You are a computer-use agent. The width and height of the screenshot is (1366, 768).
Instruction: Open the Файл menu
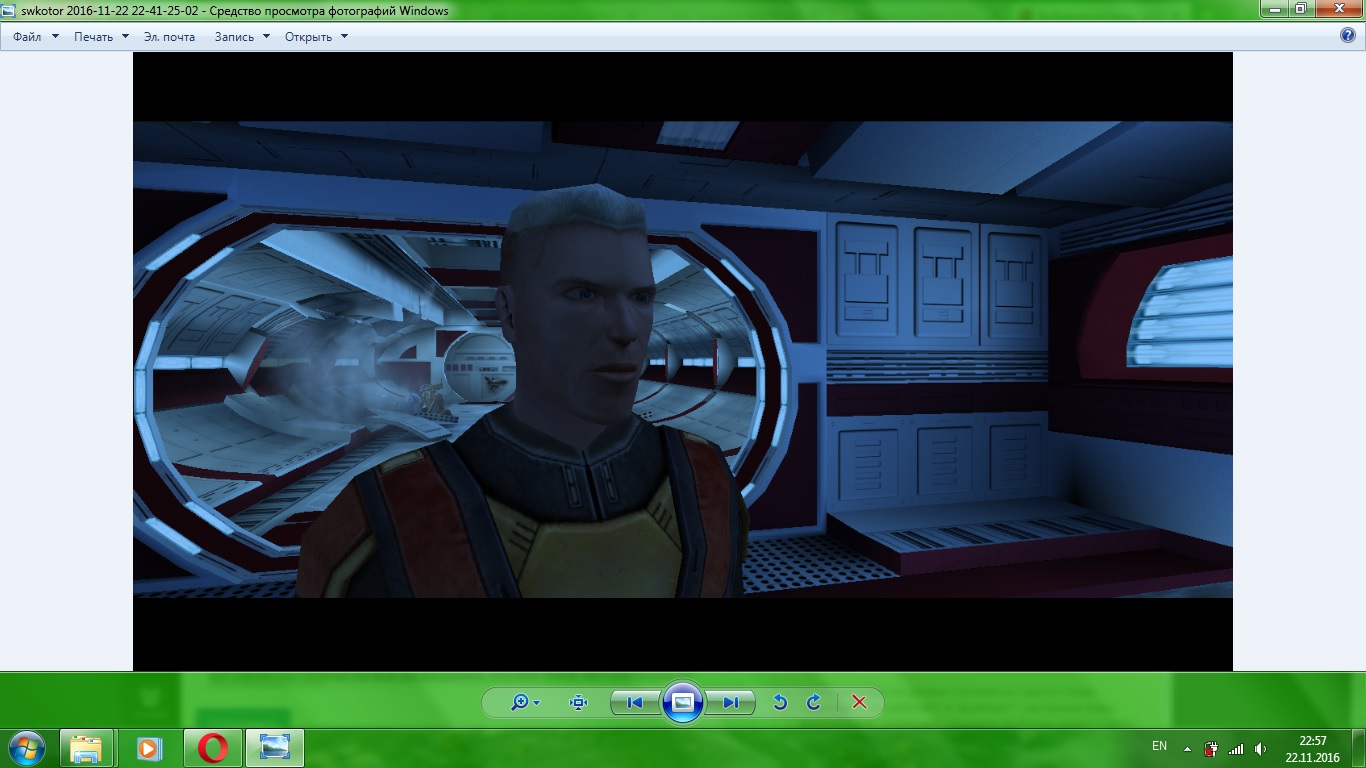tap(36, 37)
